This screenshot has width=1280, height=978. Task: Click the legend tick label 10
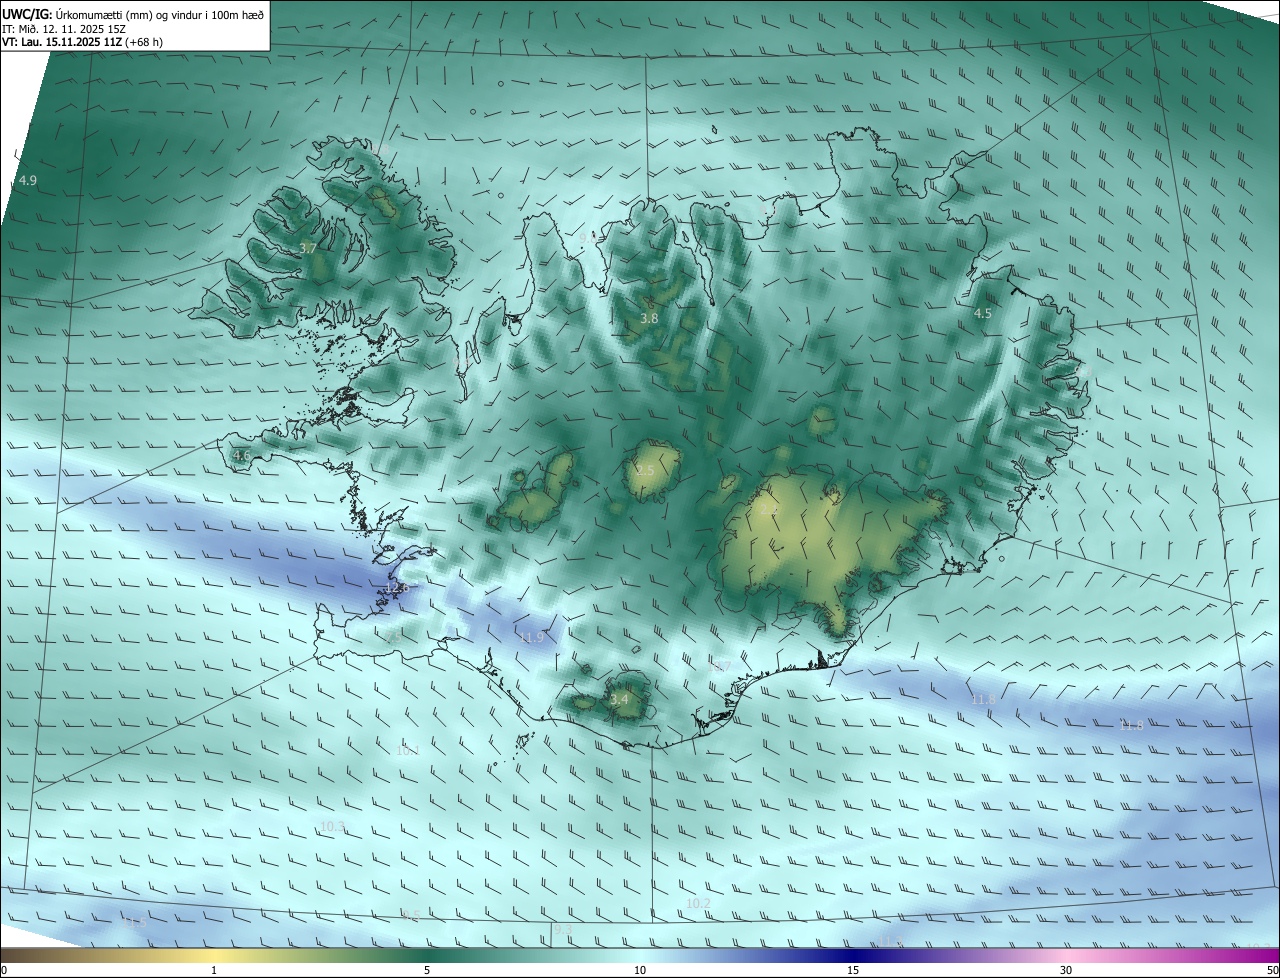click(x=640, y=970)
